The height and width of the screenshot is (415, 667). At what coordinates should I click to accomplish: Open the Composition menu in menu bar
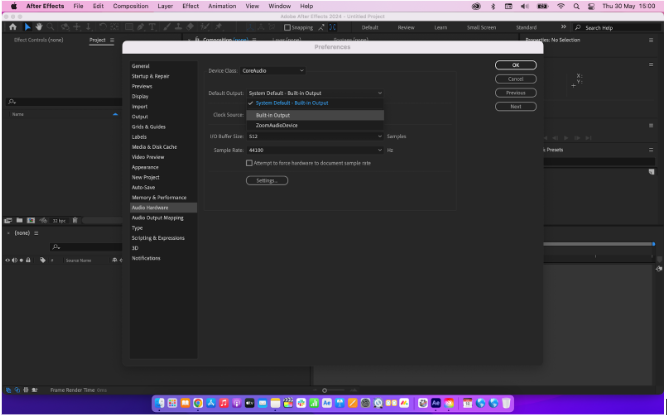pyautogui.click(x=131, y=6)
